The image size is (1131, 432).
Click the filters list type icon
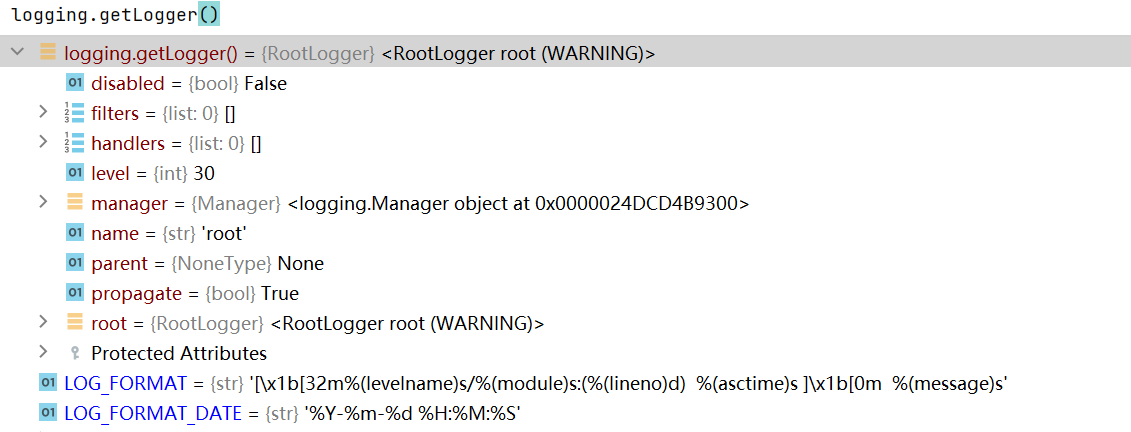pyautogui.click(x=75, y=113)
